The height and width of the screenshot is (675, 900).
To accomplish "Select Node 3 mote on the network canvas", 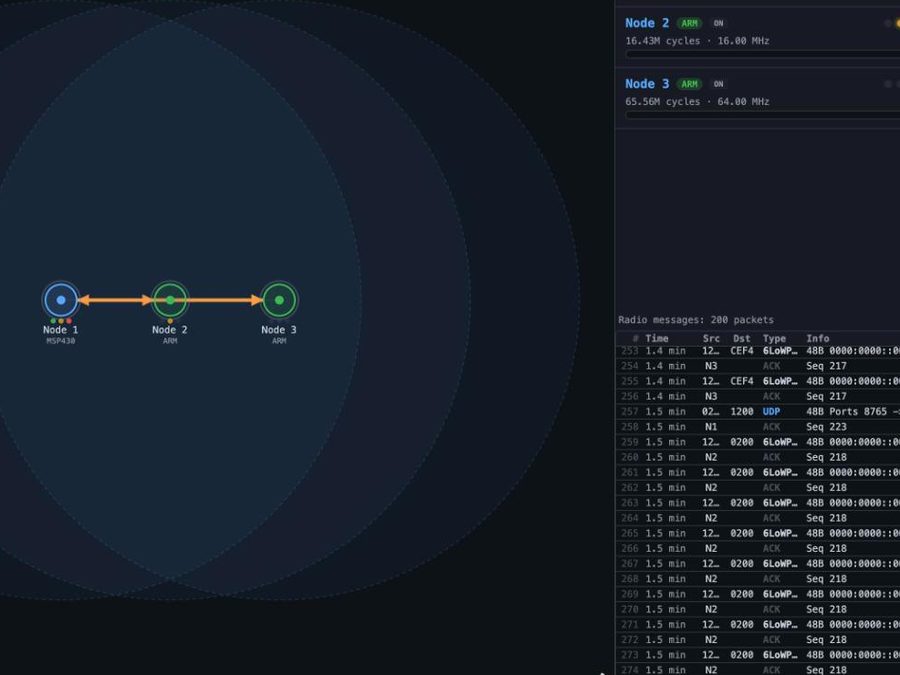I will [x=279, y=300].
